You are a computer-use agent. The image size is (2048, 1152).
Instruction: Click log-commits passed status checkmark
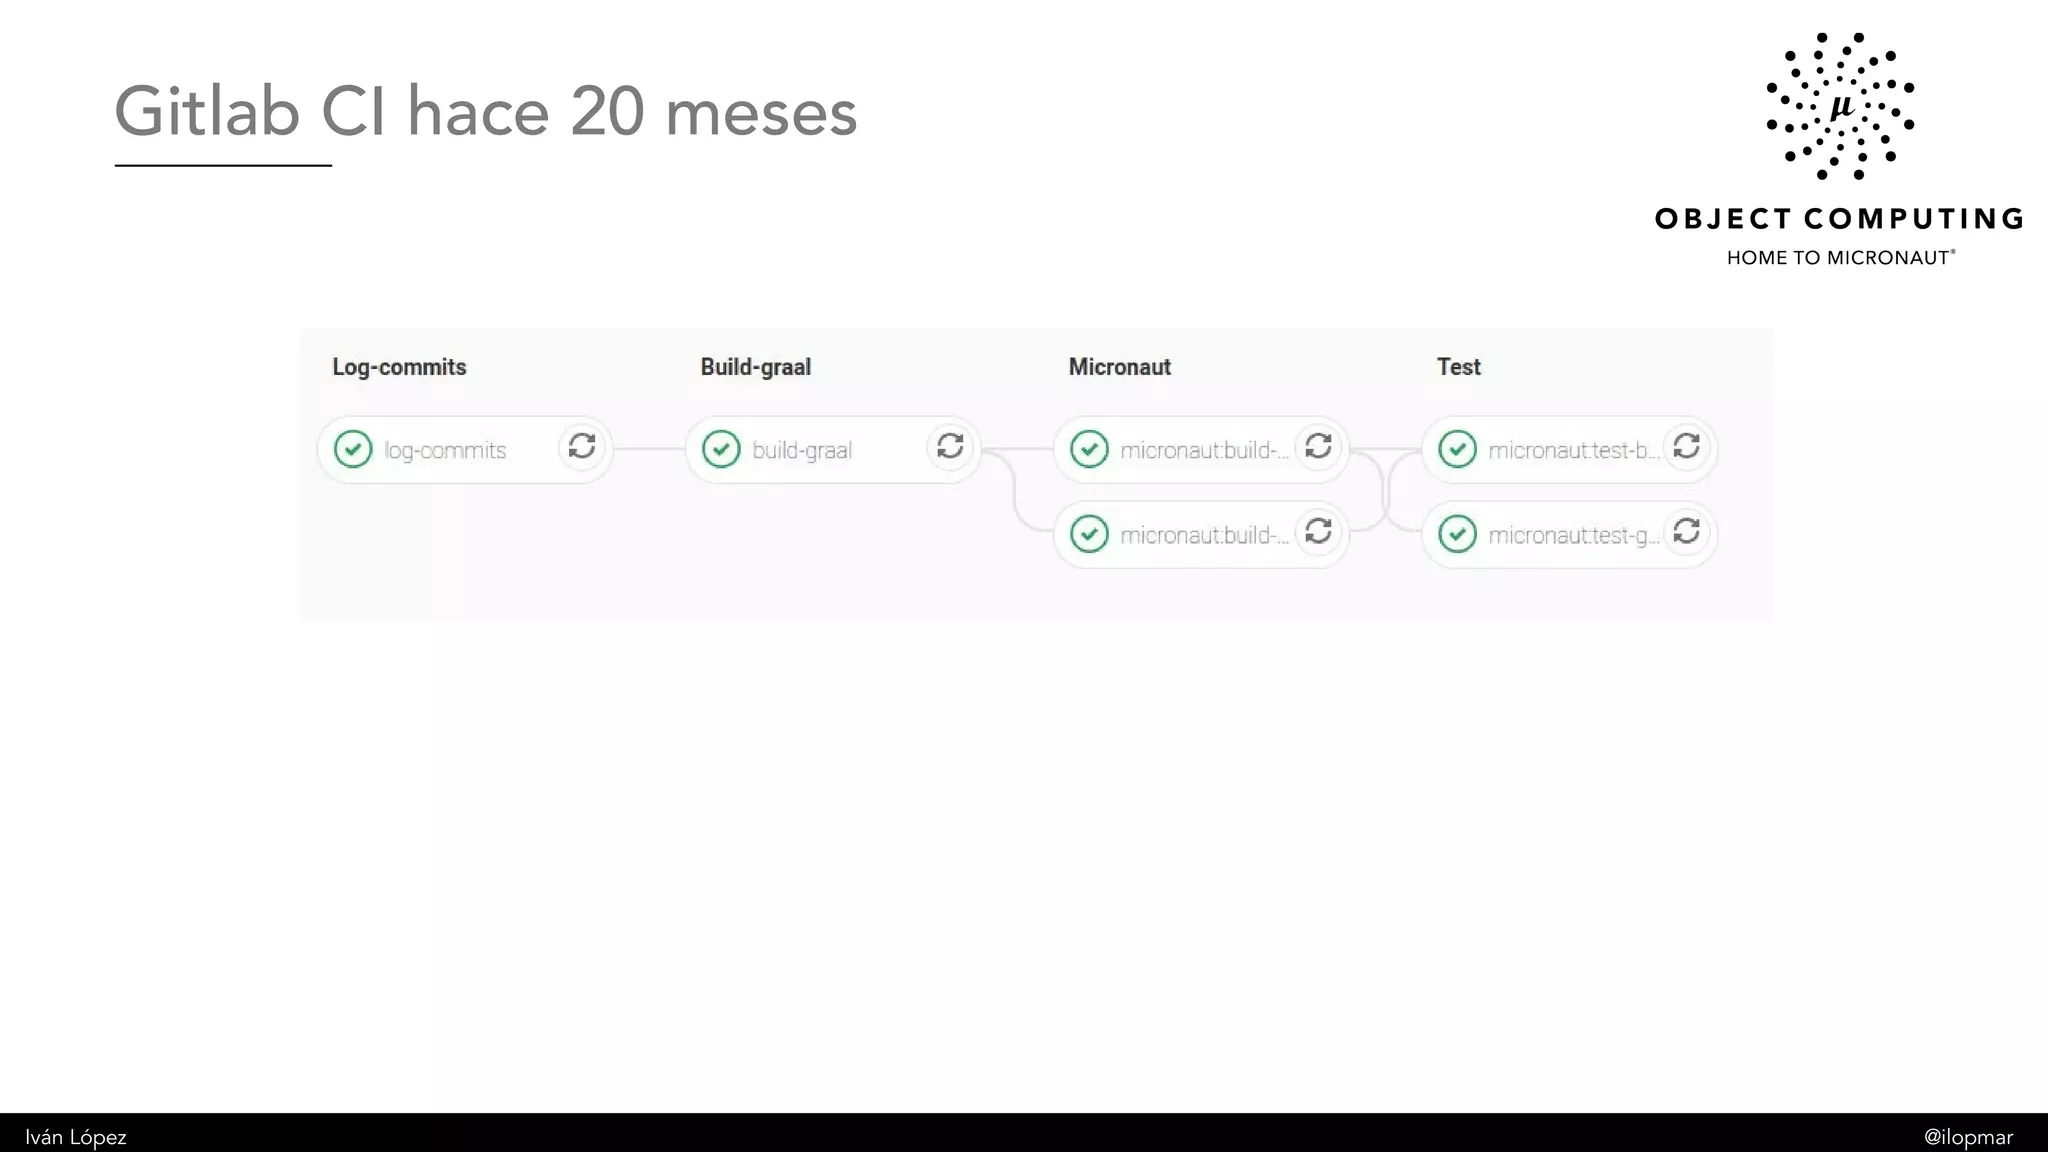pyautogui.click(x=353, y=450)
